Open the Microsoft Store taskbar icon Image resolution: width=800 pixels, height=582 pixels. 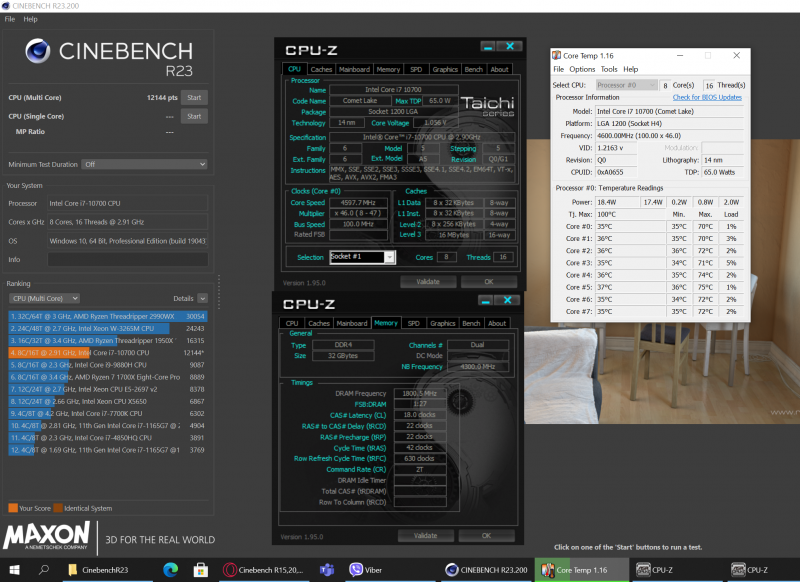200,570
